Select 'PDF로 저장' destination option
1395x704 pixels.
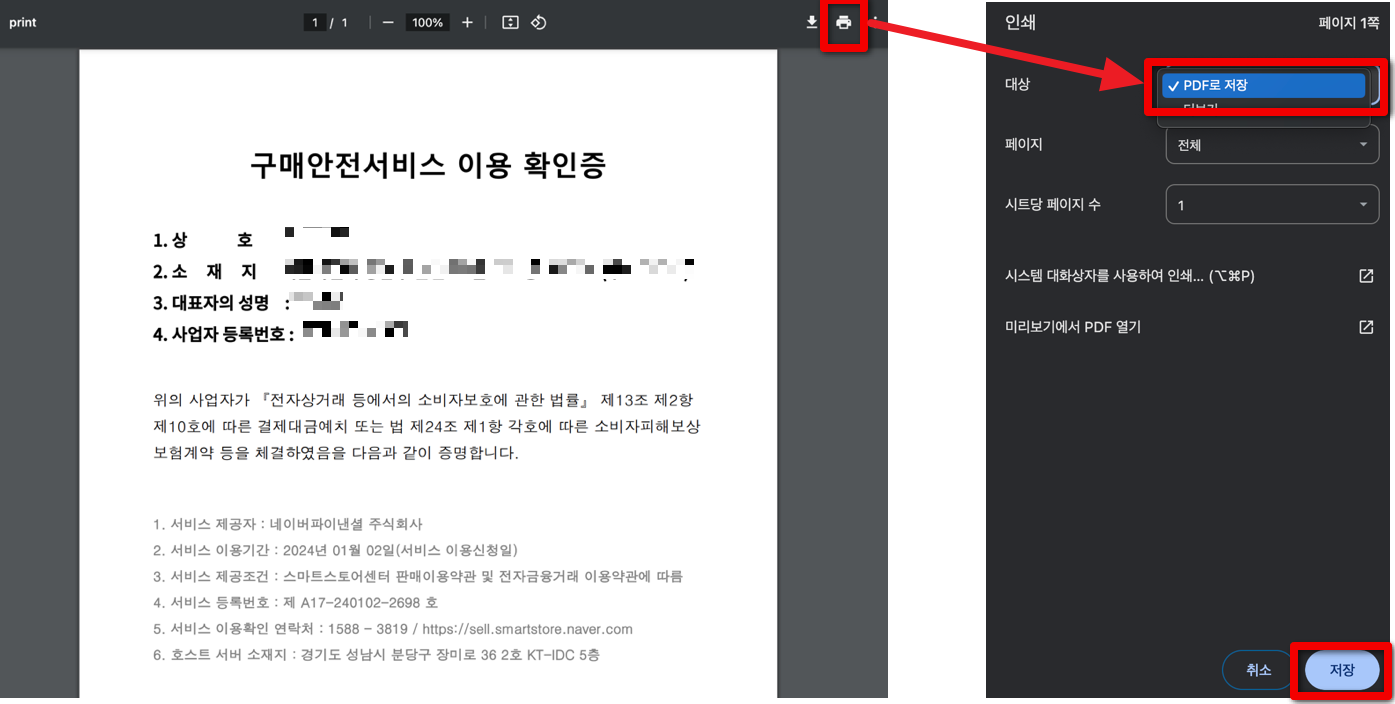tap(1263, 86)
